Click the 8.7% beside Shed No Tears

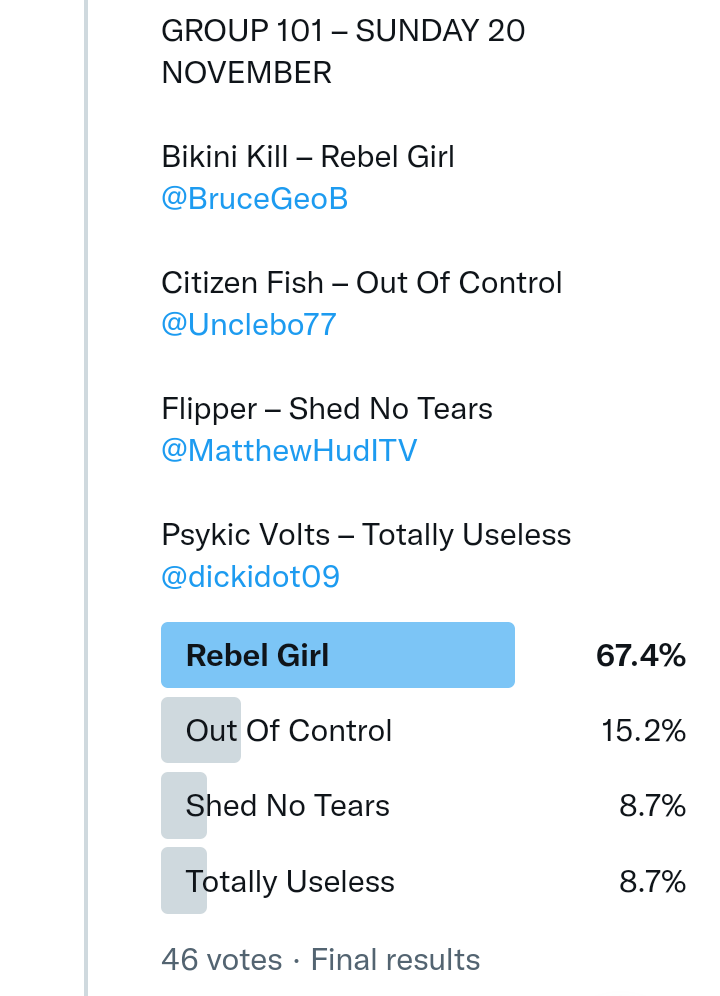tap(652, 806)
